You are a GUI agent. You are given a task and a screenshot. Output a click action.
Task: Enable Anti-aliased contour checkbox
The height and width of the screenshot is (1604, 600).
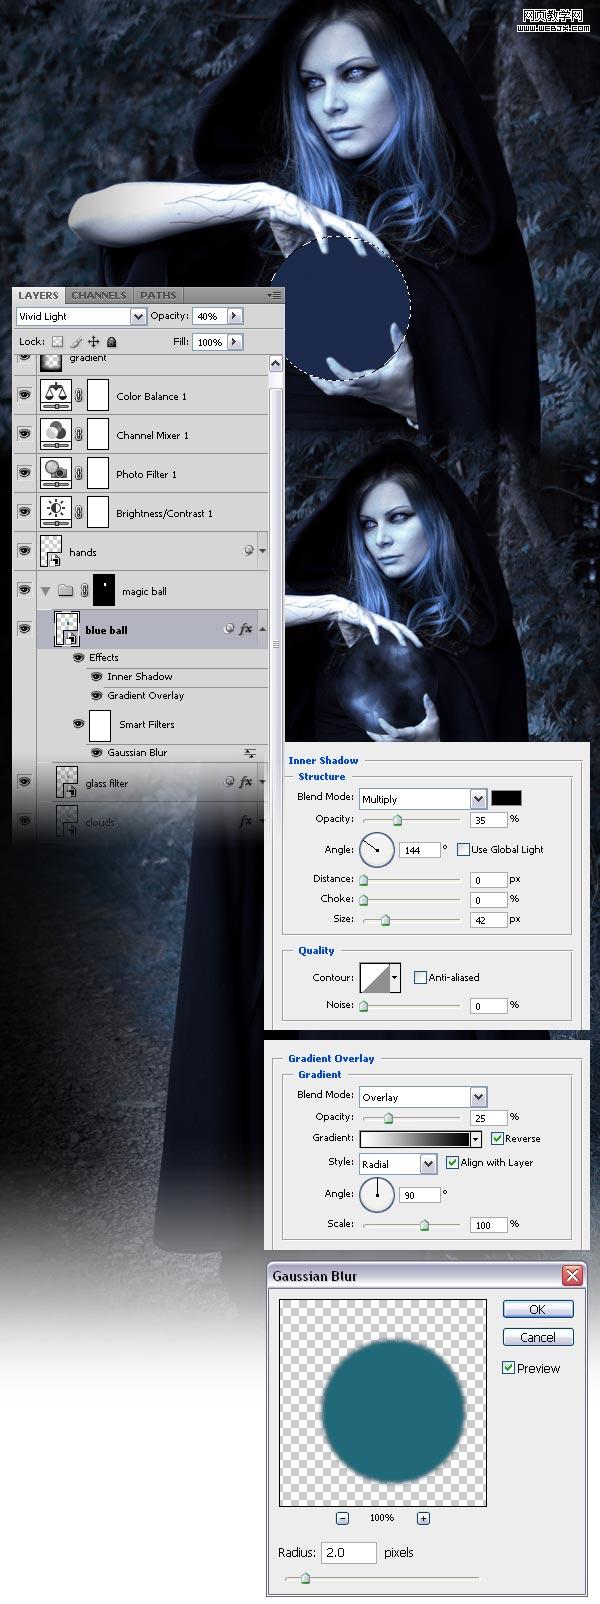[x=420, y=977]
